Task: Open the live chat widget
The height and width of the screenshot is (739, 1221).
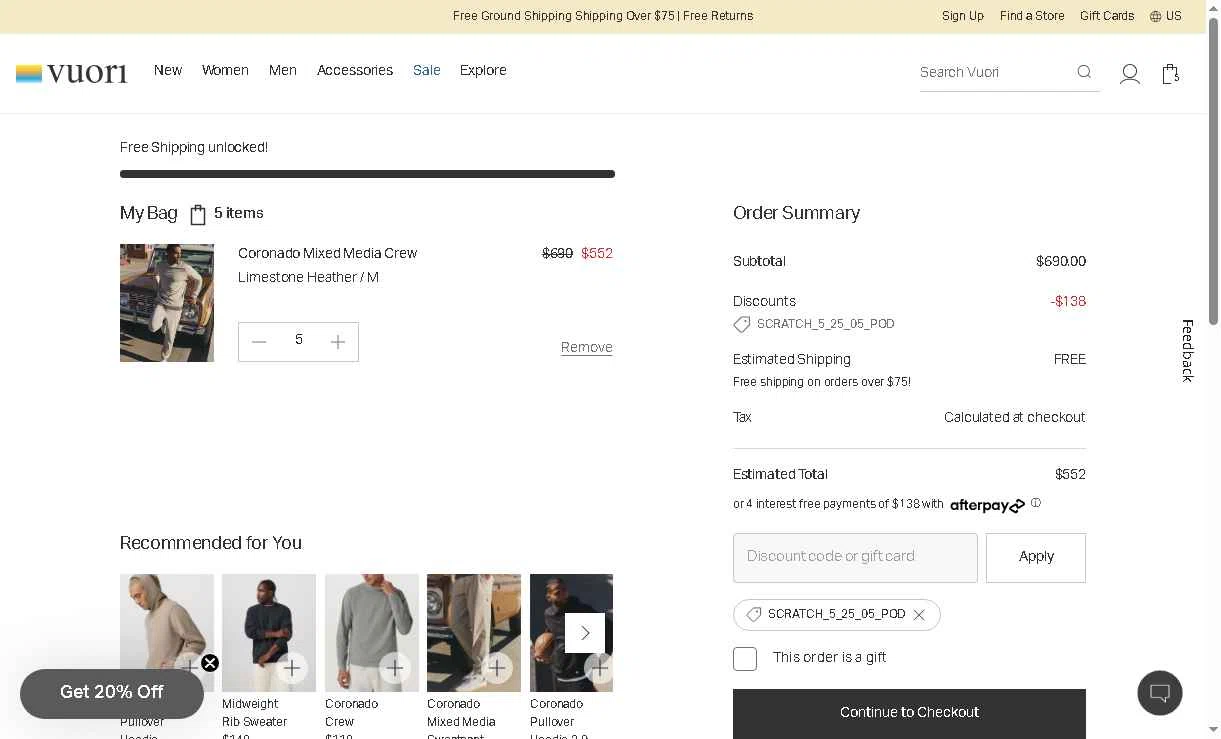Action: pyautogui.click(x=1160, y=692)
